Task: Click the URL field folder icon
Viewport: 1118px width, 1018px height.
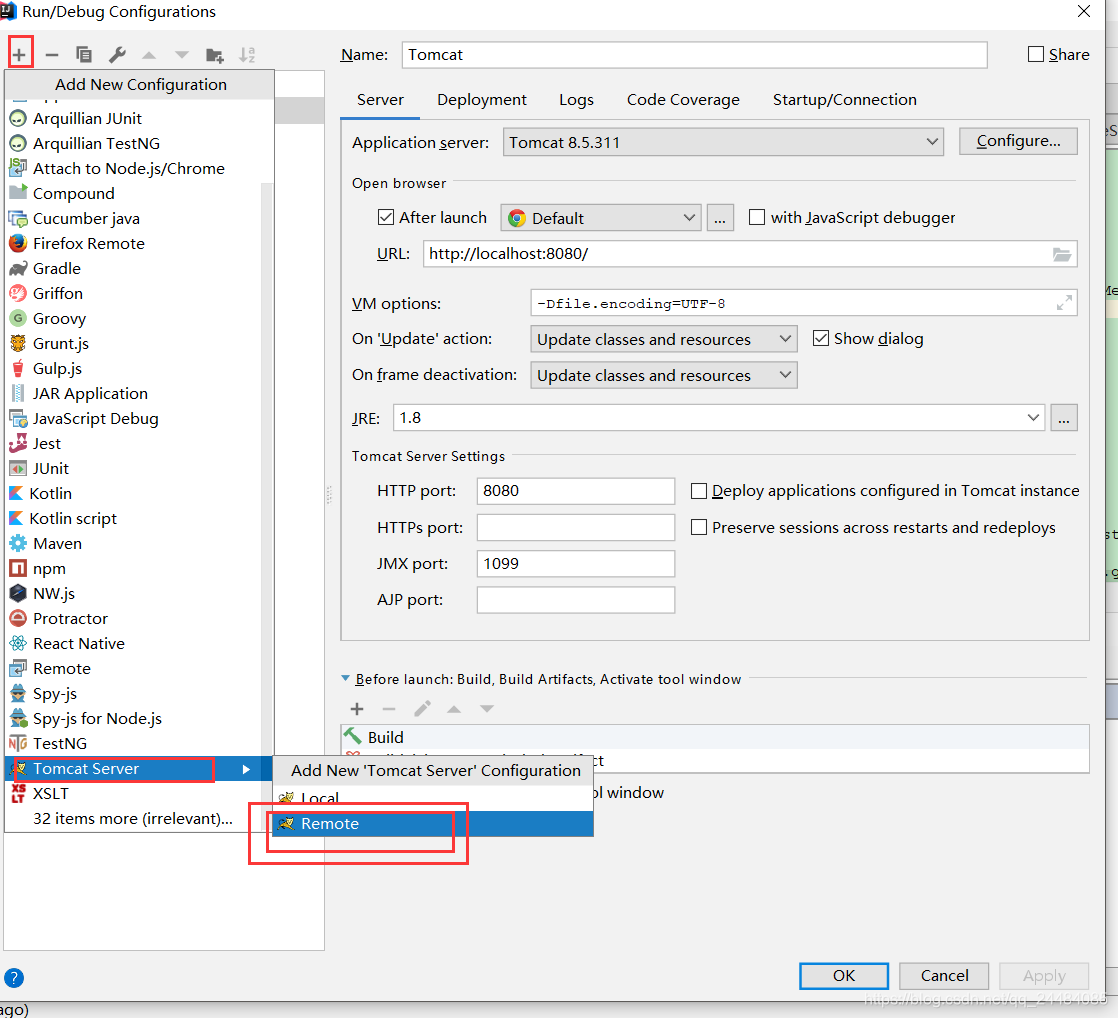Action: [1062, 254]
